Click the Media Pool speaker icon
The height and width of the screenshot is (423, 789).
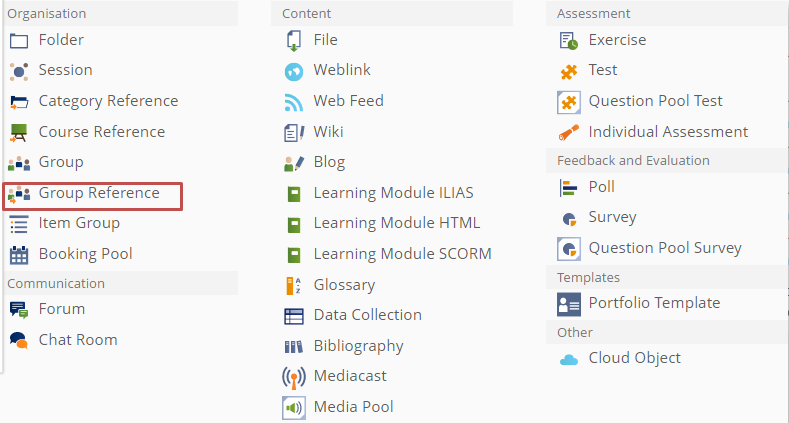[x=294, y=408]
